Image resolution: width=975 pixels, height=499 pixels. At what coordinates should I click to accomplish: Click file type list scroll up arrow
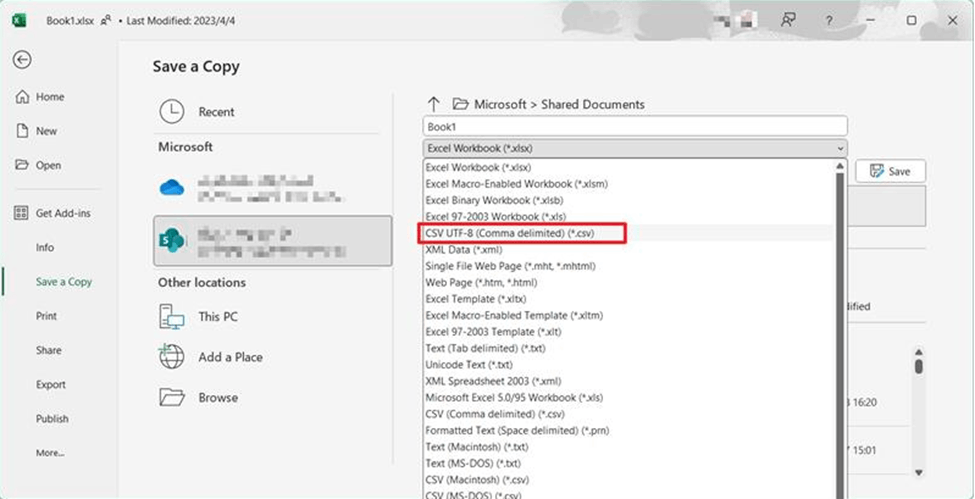coord(839,166)
